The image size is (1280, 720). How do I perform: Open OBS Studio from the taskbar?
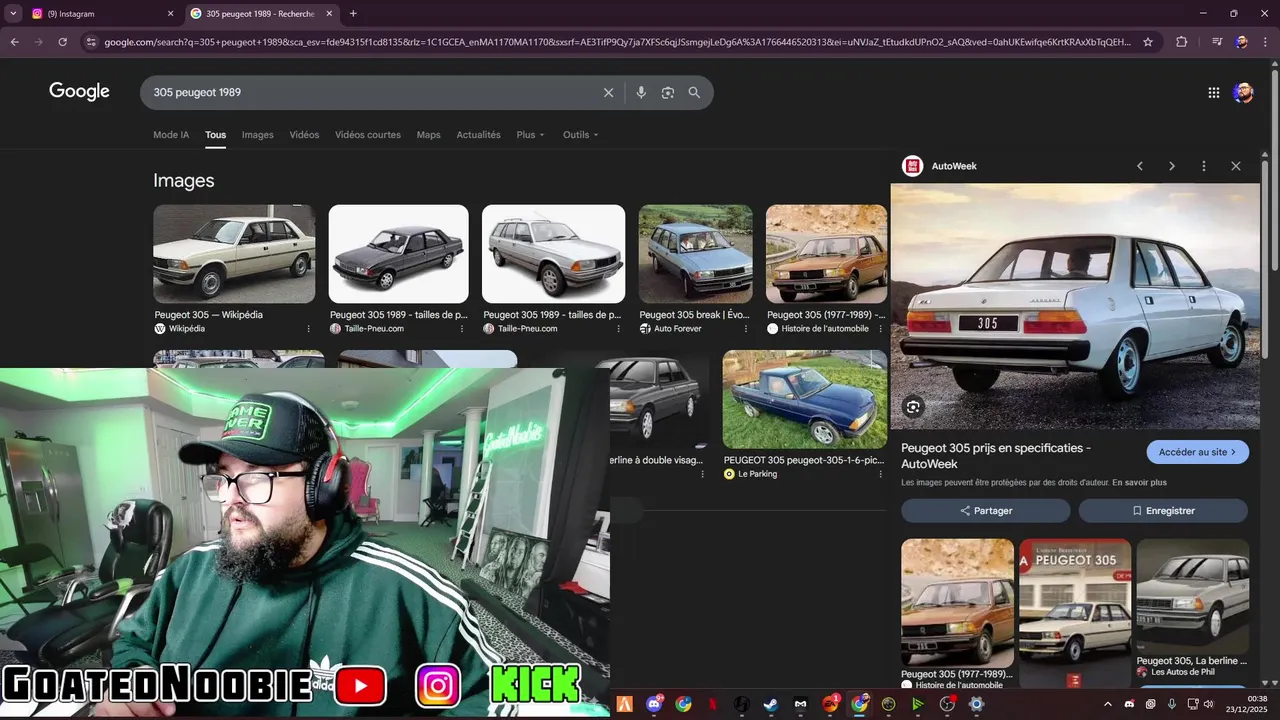947,704
